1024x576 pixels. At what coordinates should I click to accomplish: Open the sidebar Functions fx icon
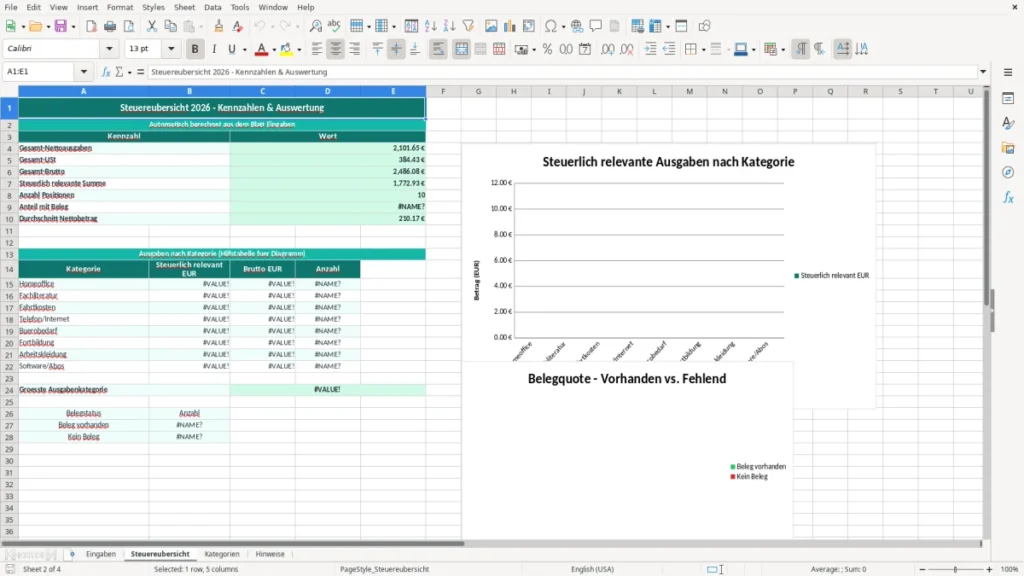pos(1008,197)
